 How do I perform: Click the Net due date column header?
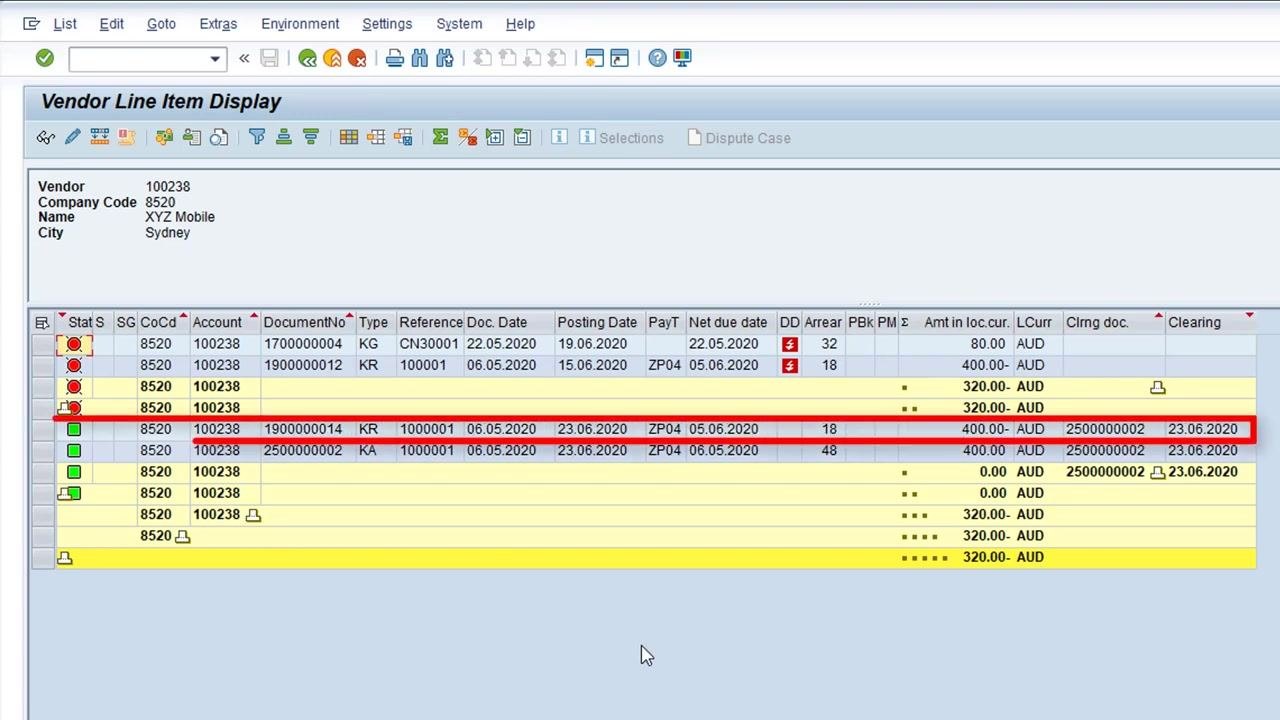[728, 322]
